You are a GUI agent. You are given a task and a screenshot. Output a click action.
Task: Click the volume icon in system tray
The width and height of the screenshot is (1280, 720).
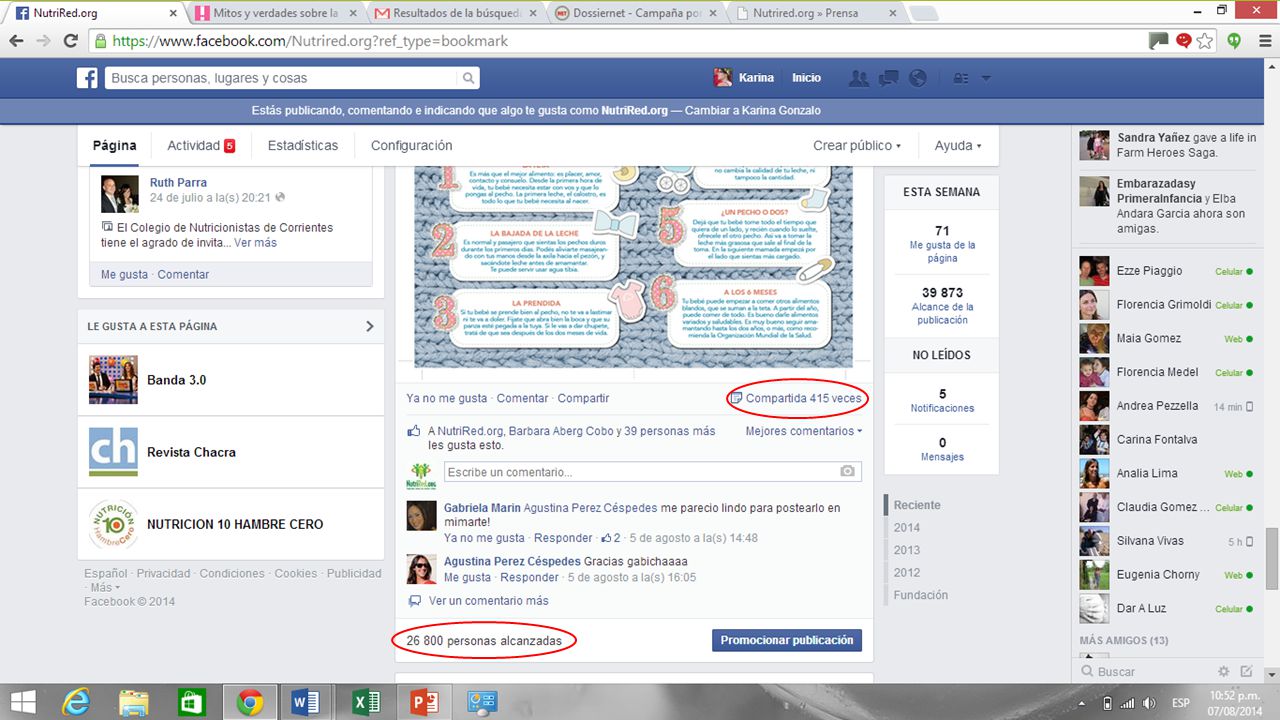[x=1149, y=702]
